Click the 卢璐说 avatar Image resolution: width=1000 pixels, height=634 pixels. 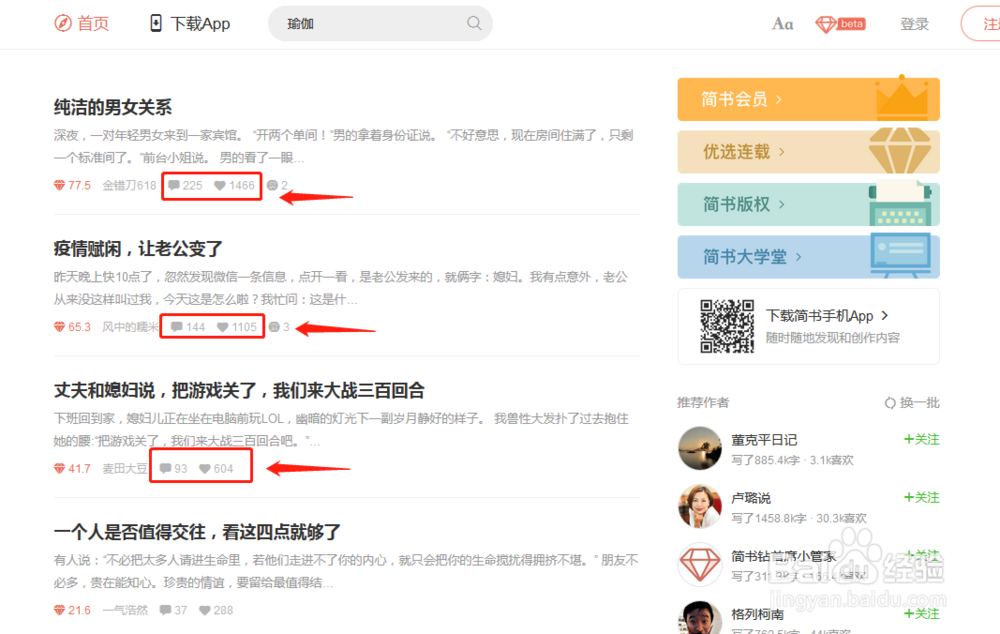(x=700, y=506)
